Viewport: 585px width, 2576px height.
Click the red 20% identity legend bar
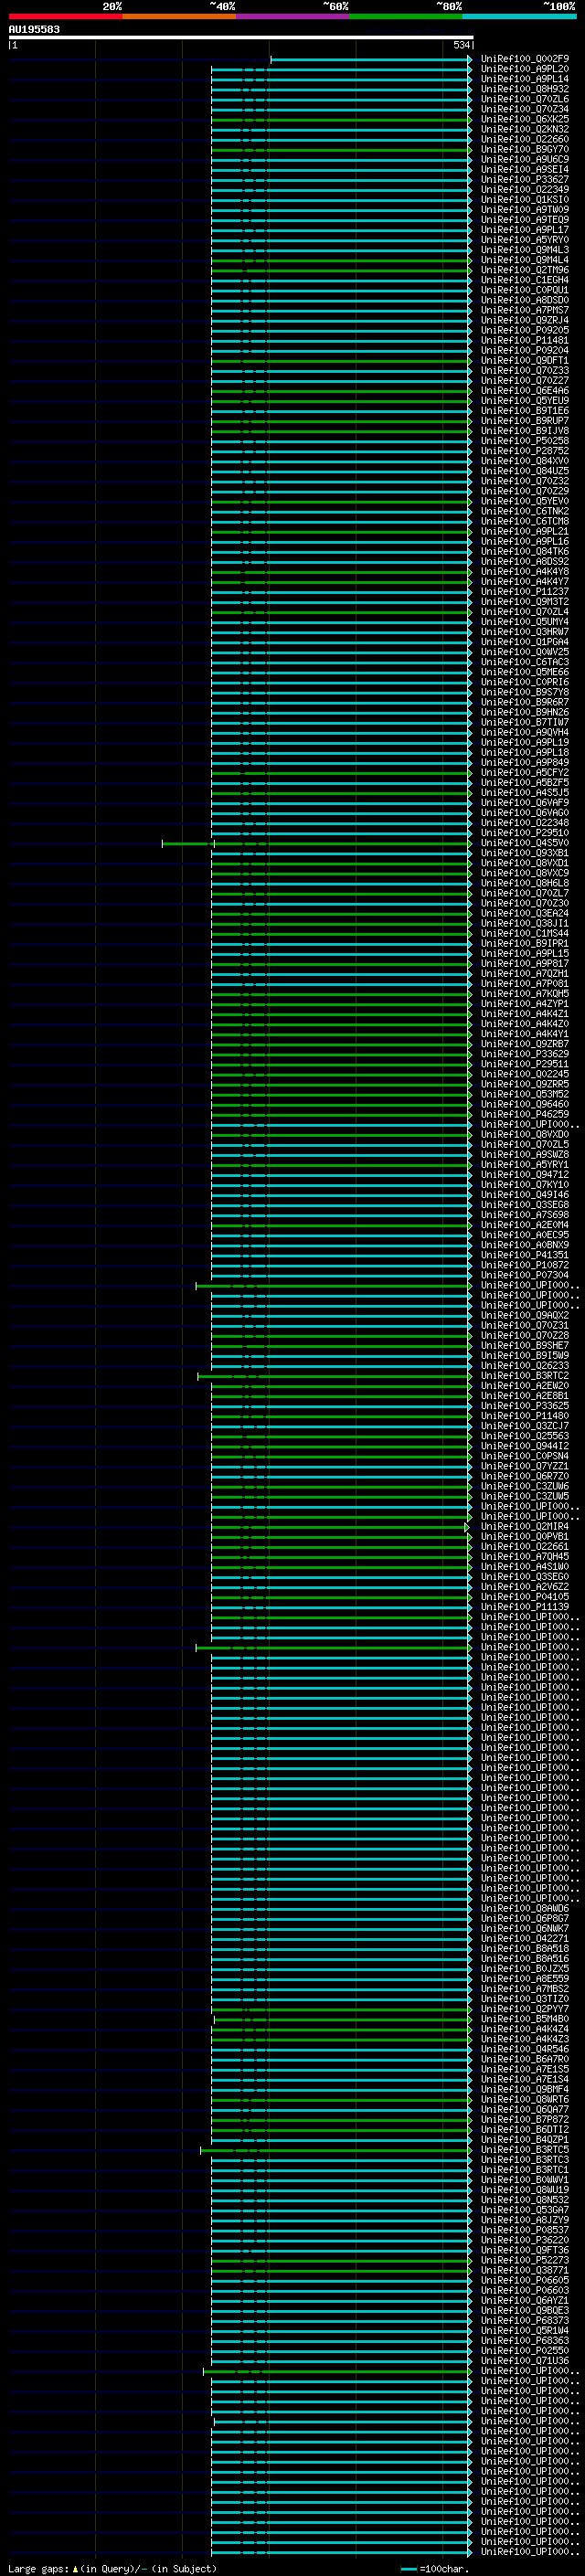pyautogui.click(x=65, y=16)
